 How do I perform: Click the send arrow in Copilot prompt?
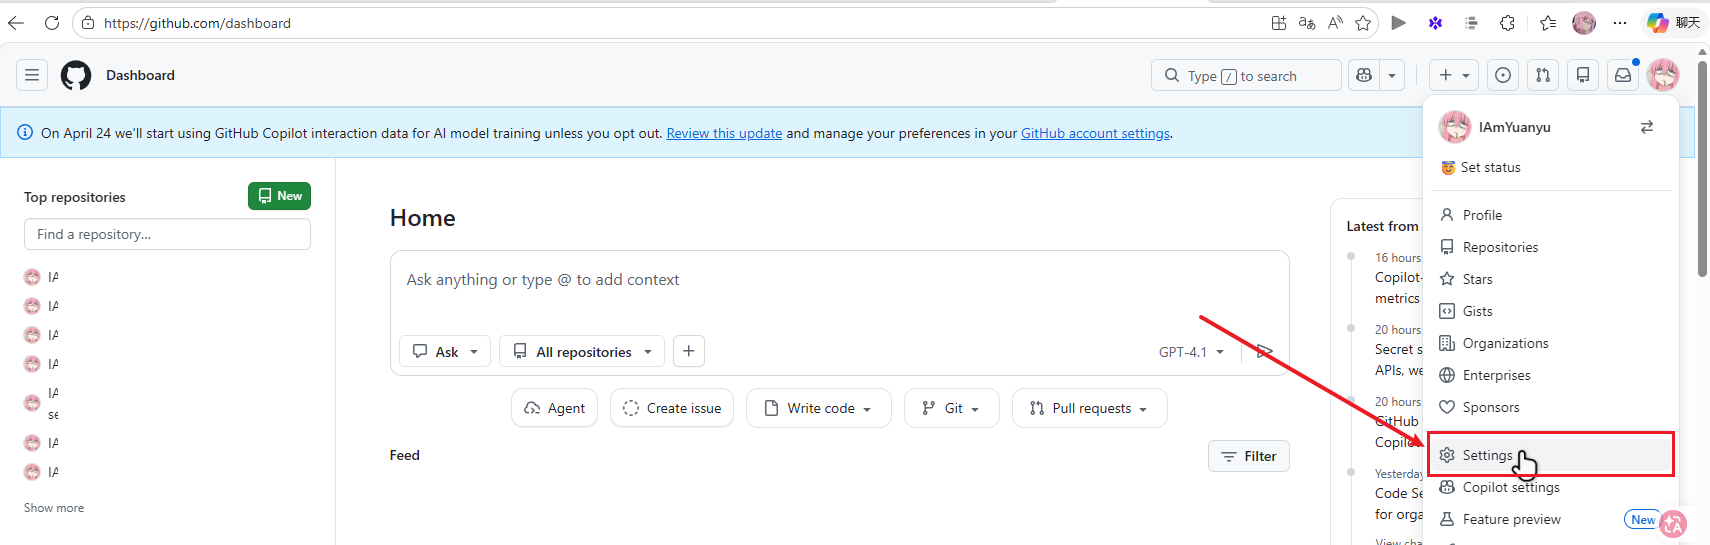pyautogui.click(x=1264, y=351)
